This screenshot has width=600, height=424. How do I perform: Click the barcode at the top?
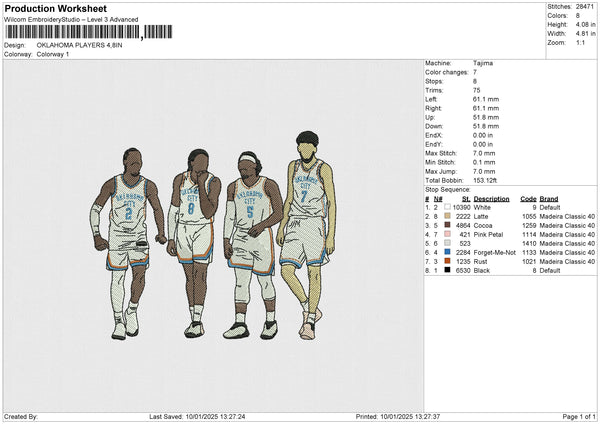[89, 32]
